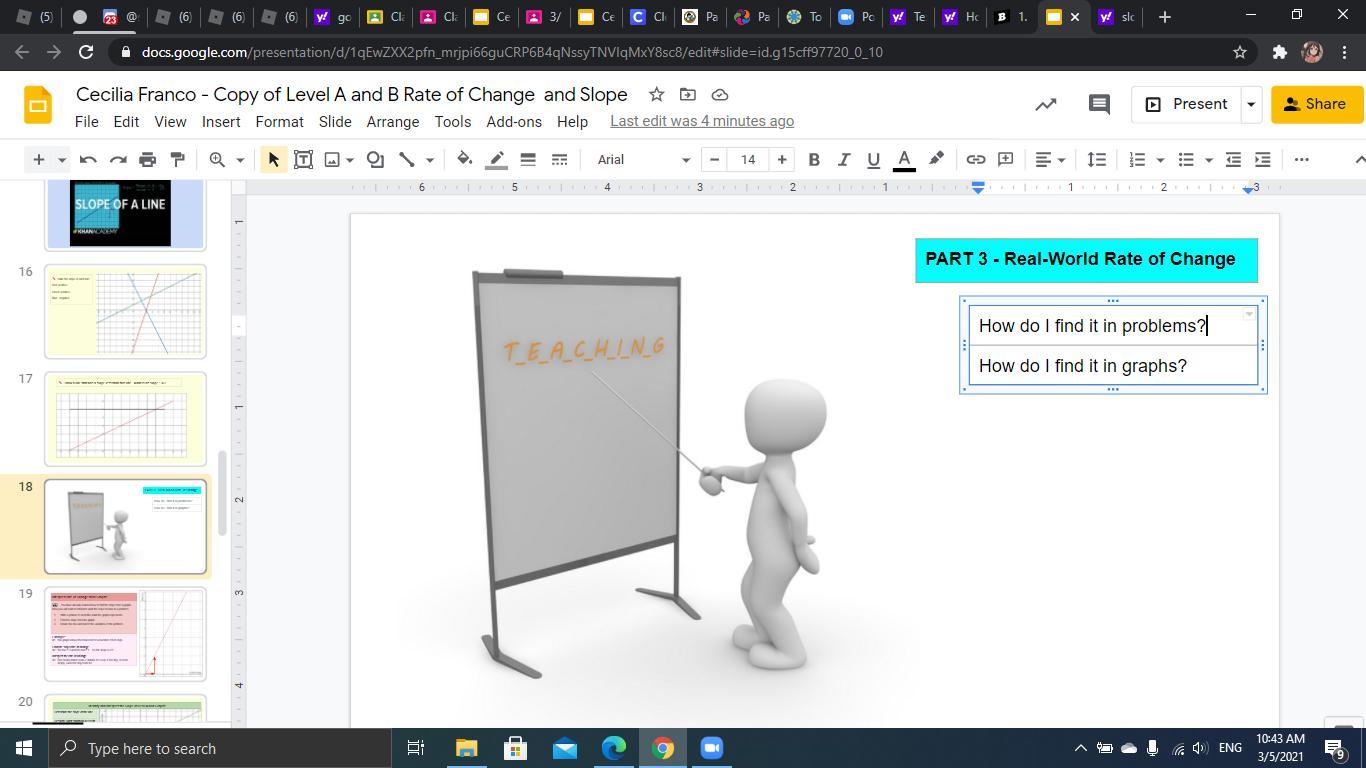Click the print icon in toolbar

point(148,160)
